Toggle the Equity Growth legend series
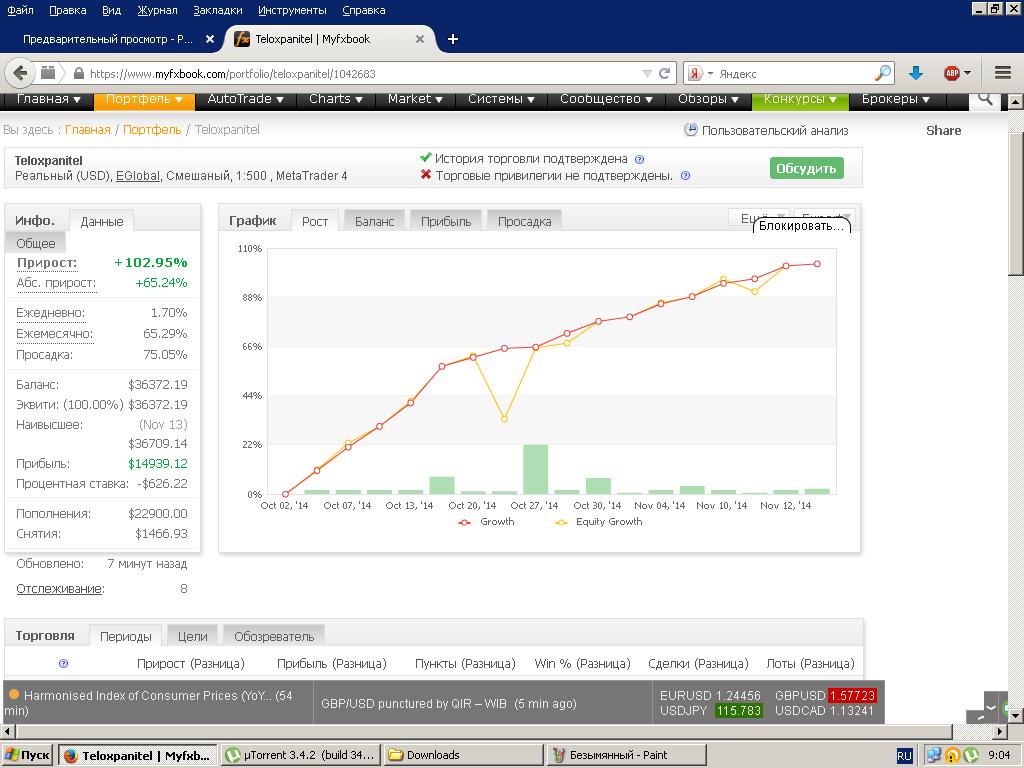 [x=599, y=522]
